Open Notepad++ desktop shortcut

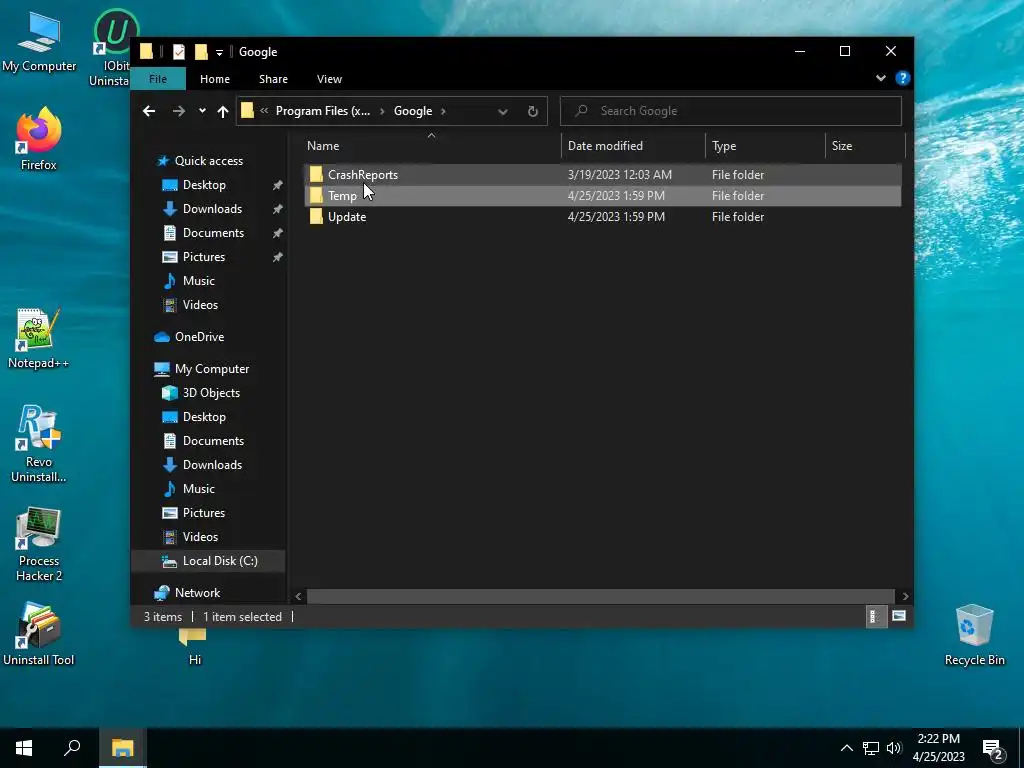point(39,338)
